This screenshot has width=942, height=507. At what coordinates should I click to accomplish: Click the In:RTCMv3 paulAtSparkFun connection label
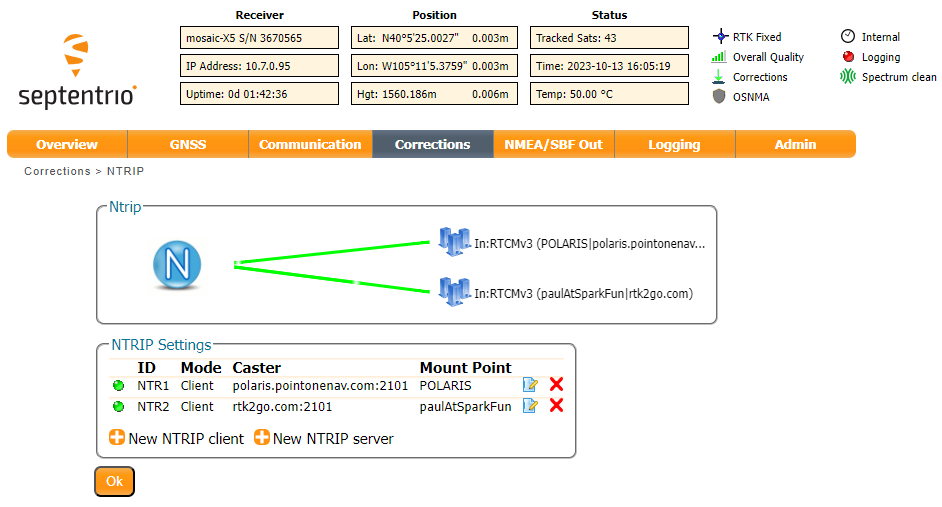583,294
